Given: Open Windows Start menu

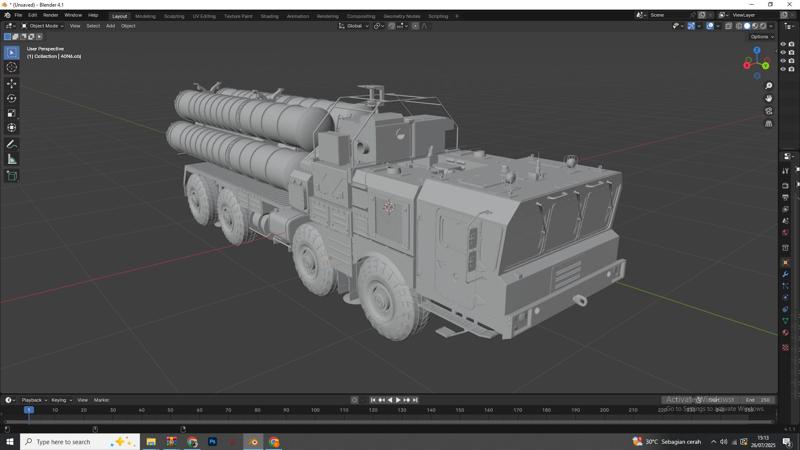Looking at the screenshot, I should pyautogui.click(x=10, y=442).
